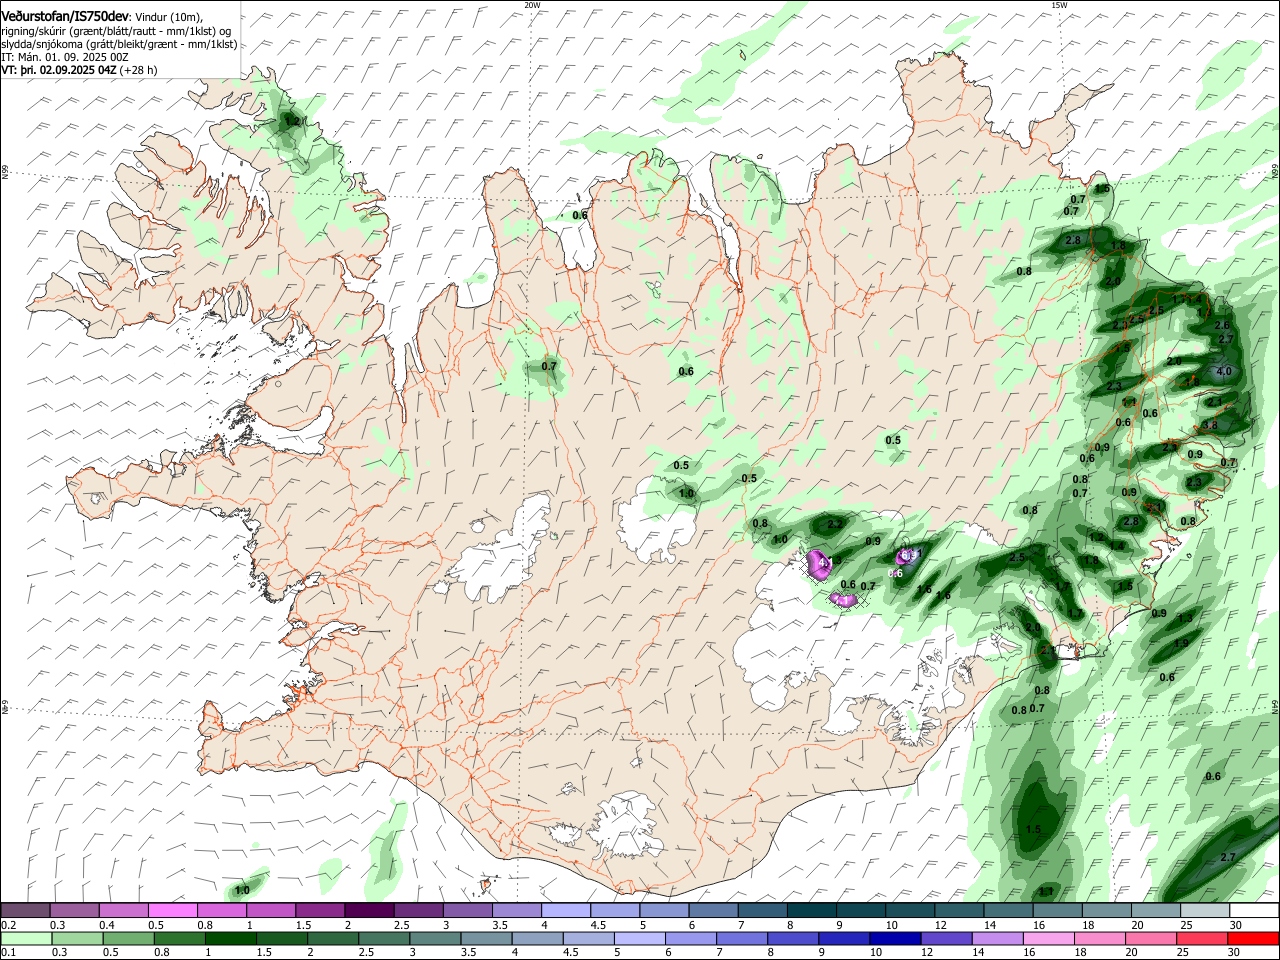Viewport: 1280px width, 960px height.
Task: Pick the dark plum swatch between 0.2 and 0.3
Action: coord(25,910)
